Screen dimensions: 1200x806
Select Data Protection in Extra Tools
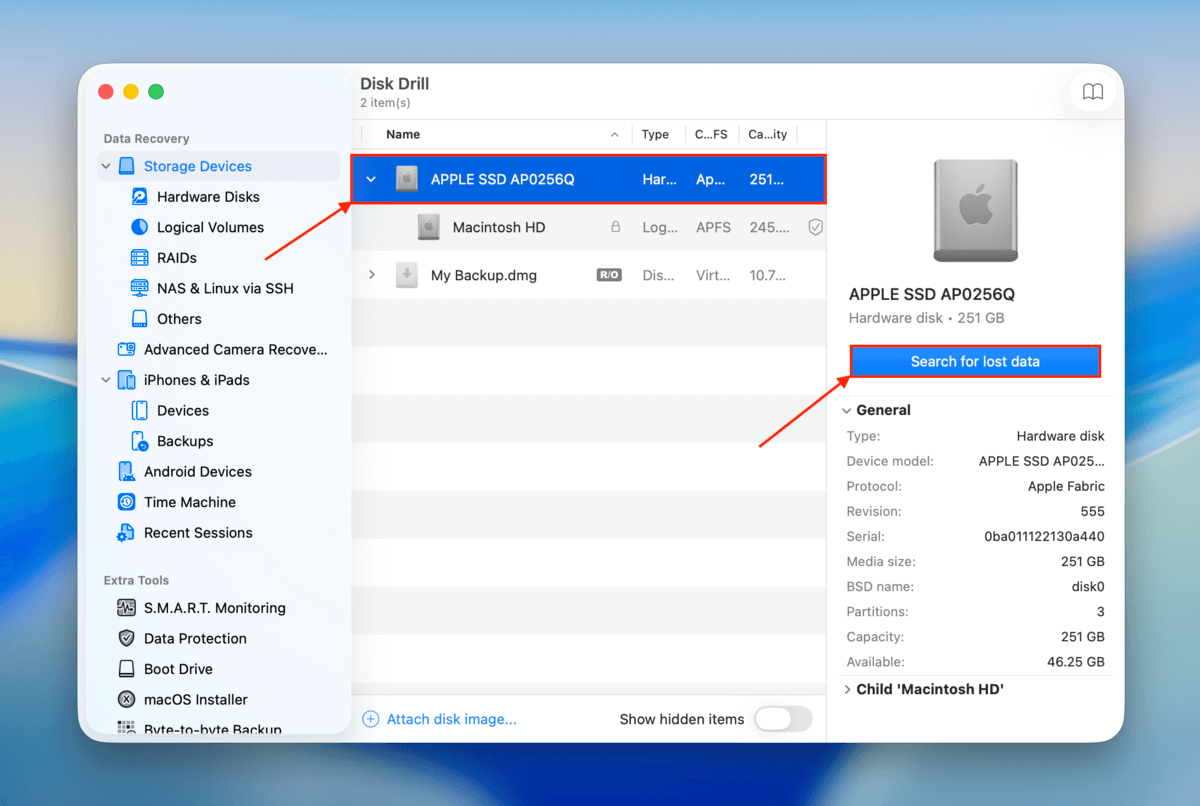(194, 638)
